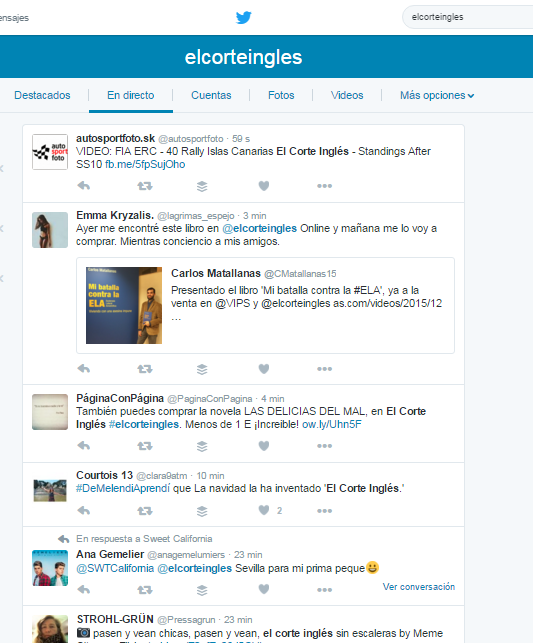Image resolution: width=533 pixels, height=643 pixels.
Task: Click stack icon on PáginaConPágina tweet
Action: (202, 446)
